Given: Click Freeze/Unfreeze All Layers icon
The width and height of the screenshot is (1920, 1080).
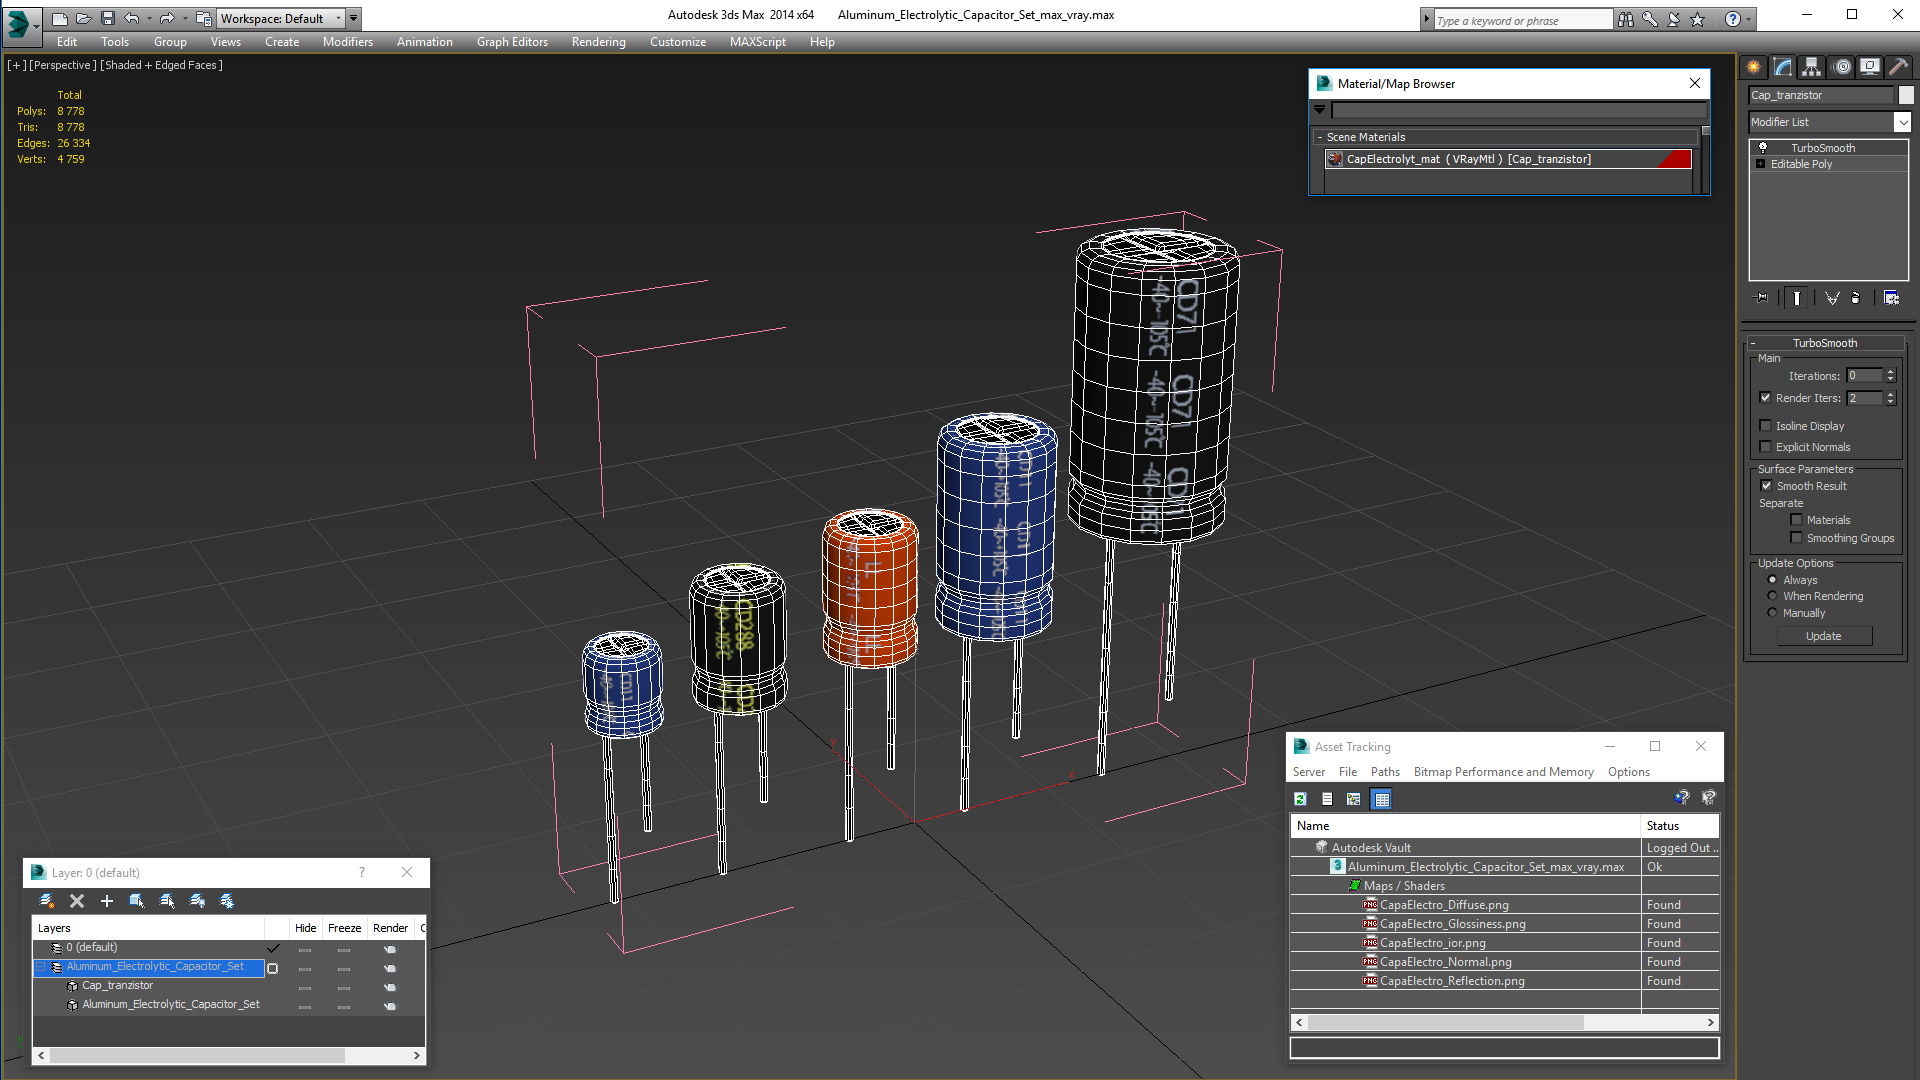Looking at the screenshot, I should (x=227, y=901).
